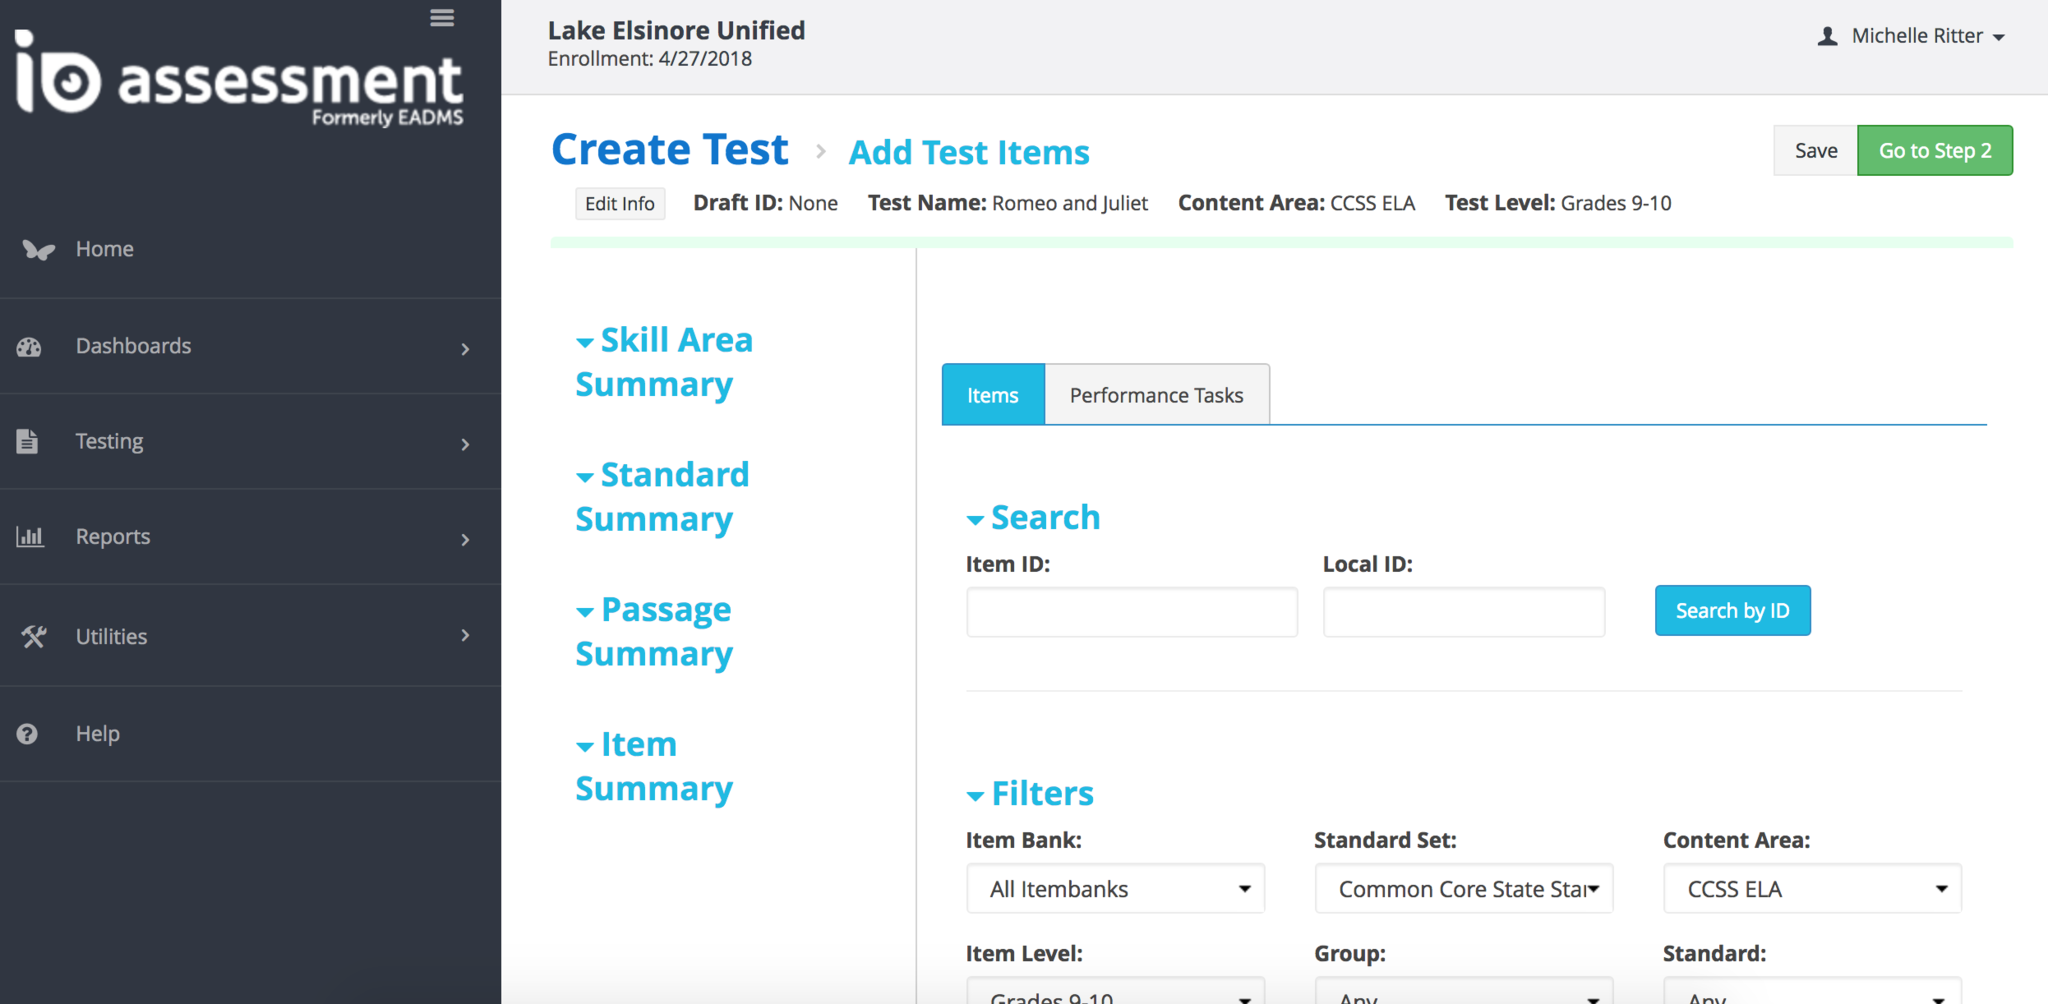This screenshot has width=2048, height=1004.
Task: Open the Content Area dropdown
Action: [1811, 889]
